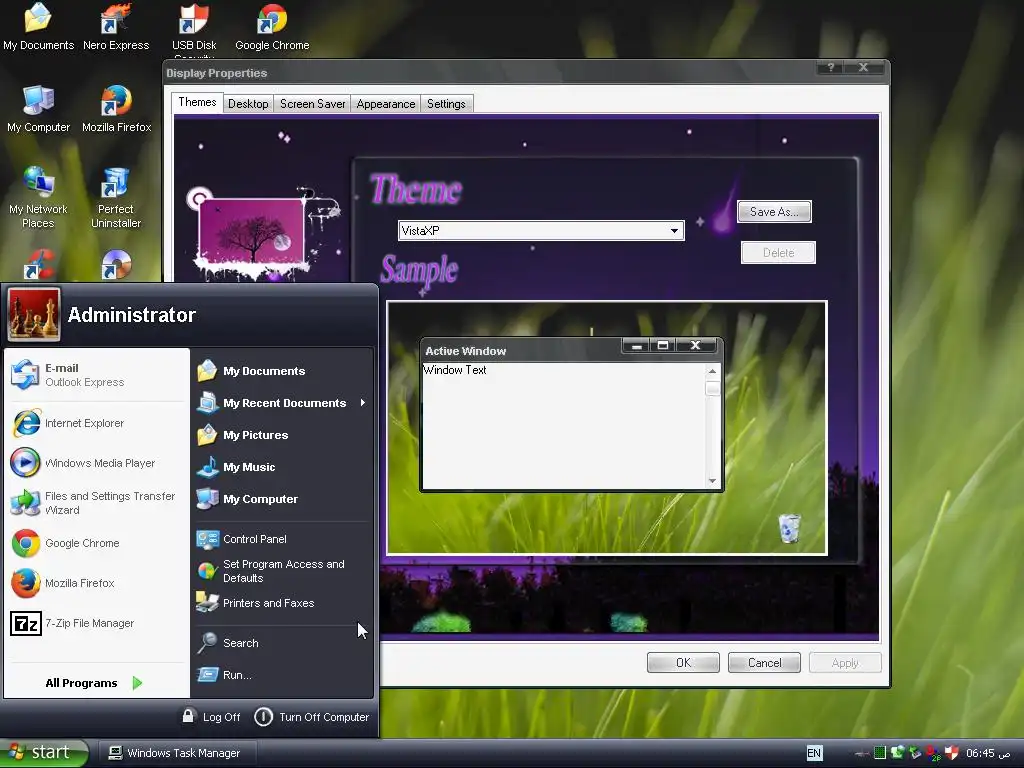Click OK in Display Properties
The height and width of the screenshot is (768, 1024).
(x=683, y=663)
